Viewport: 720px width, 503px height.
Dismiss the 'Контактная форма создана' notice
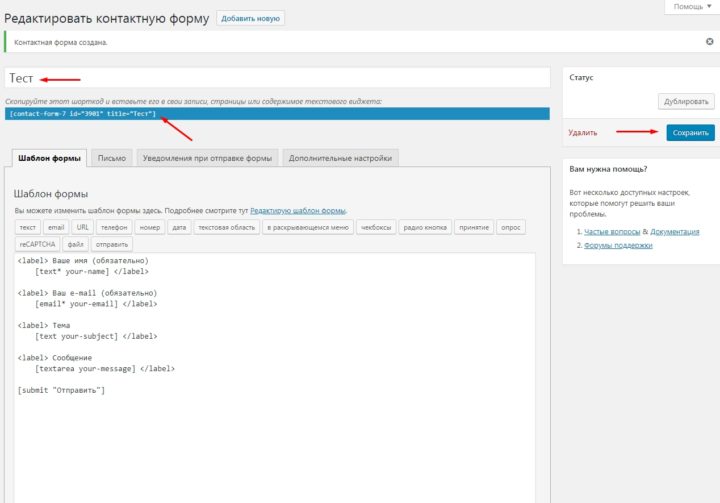tap(709, 42)
